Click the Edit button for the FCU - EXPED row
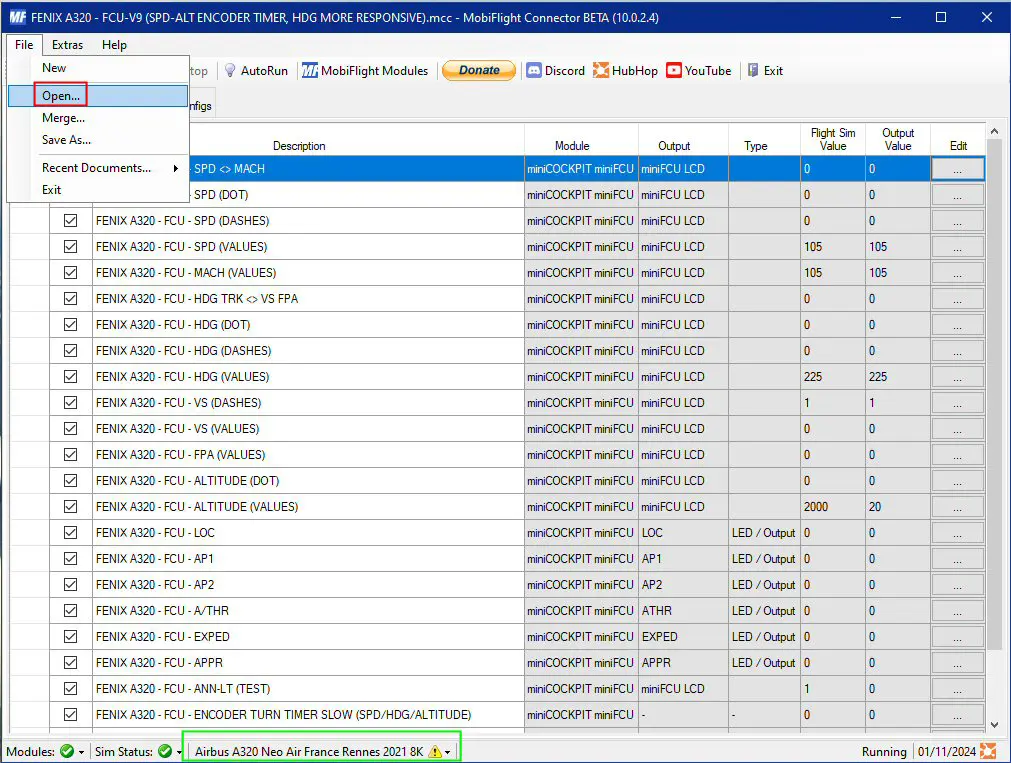The width and height of the screenshot is (1011, 763). (x=957, y=637)
